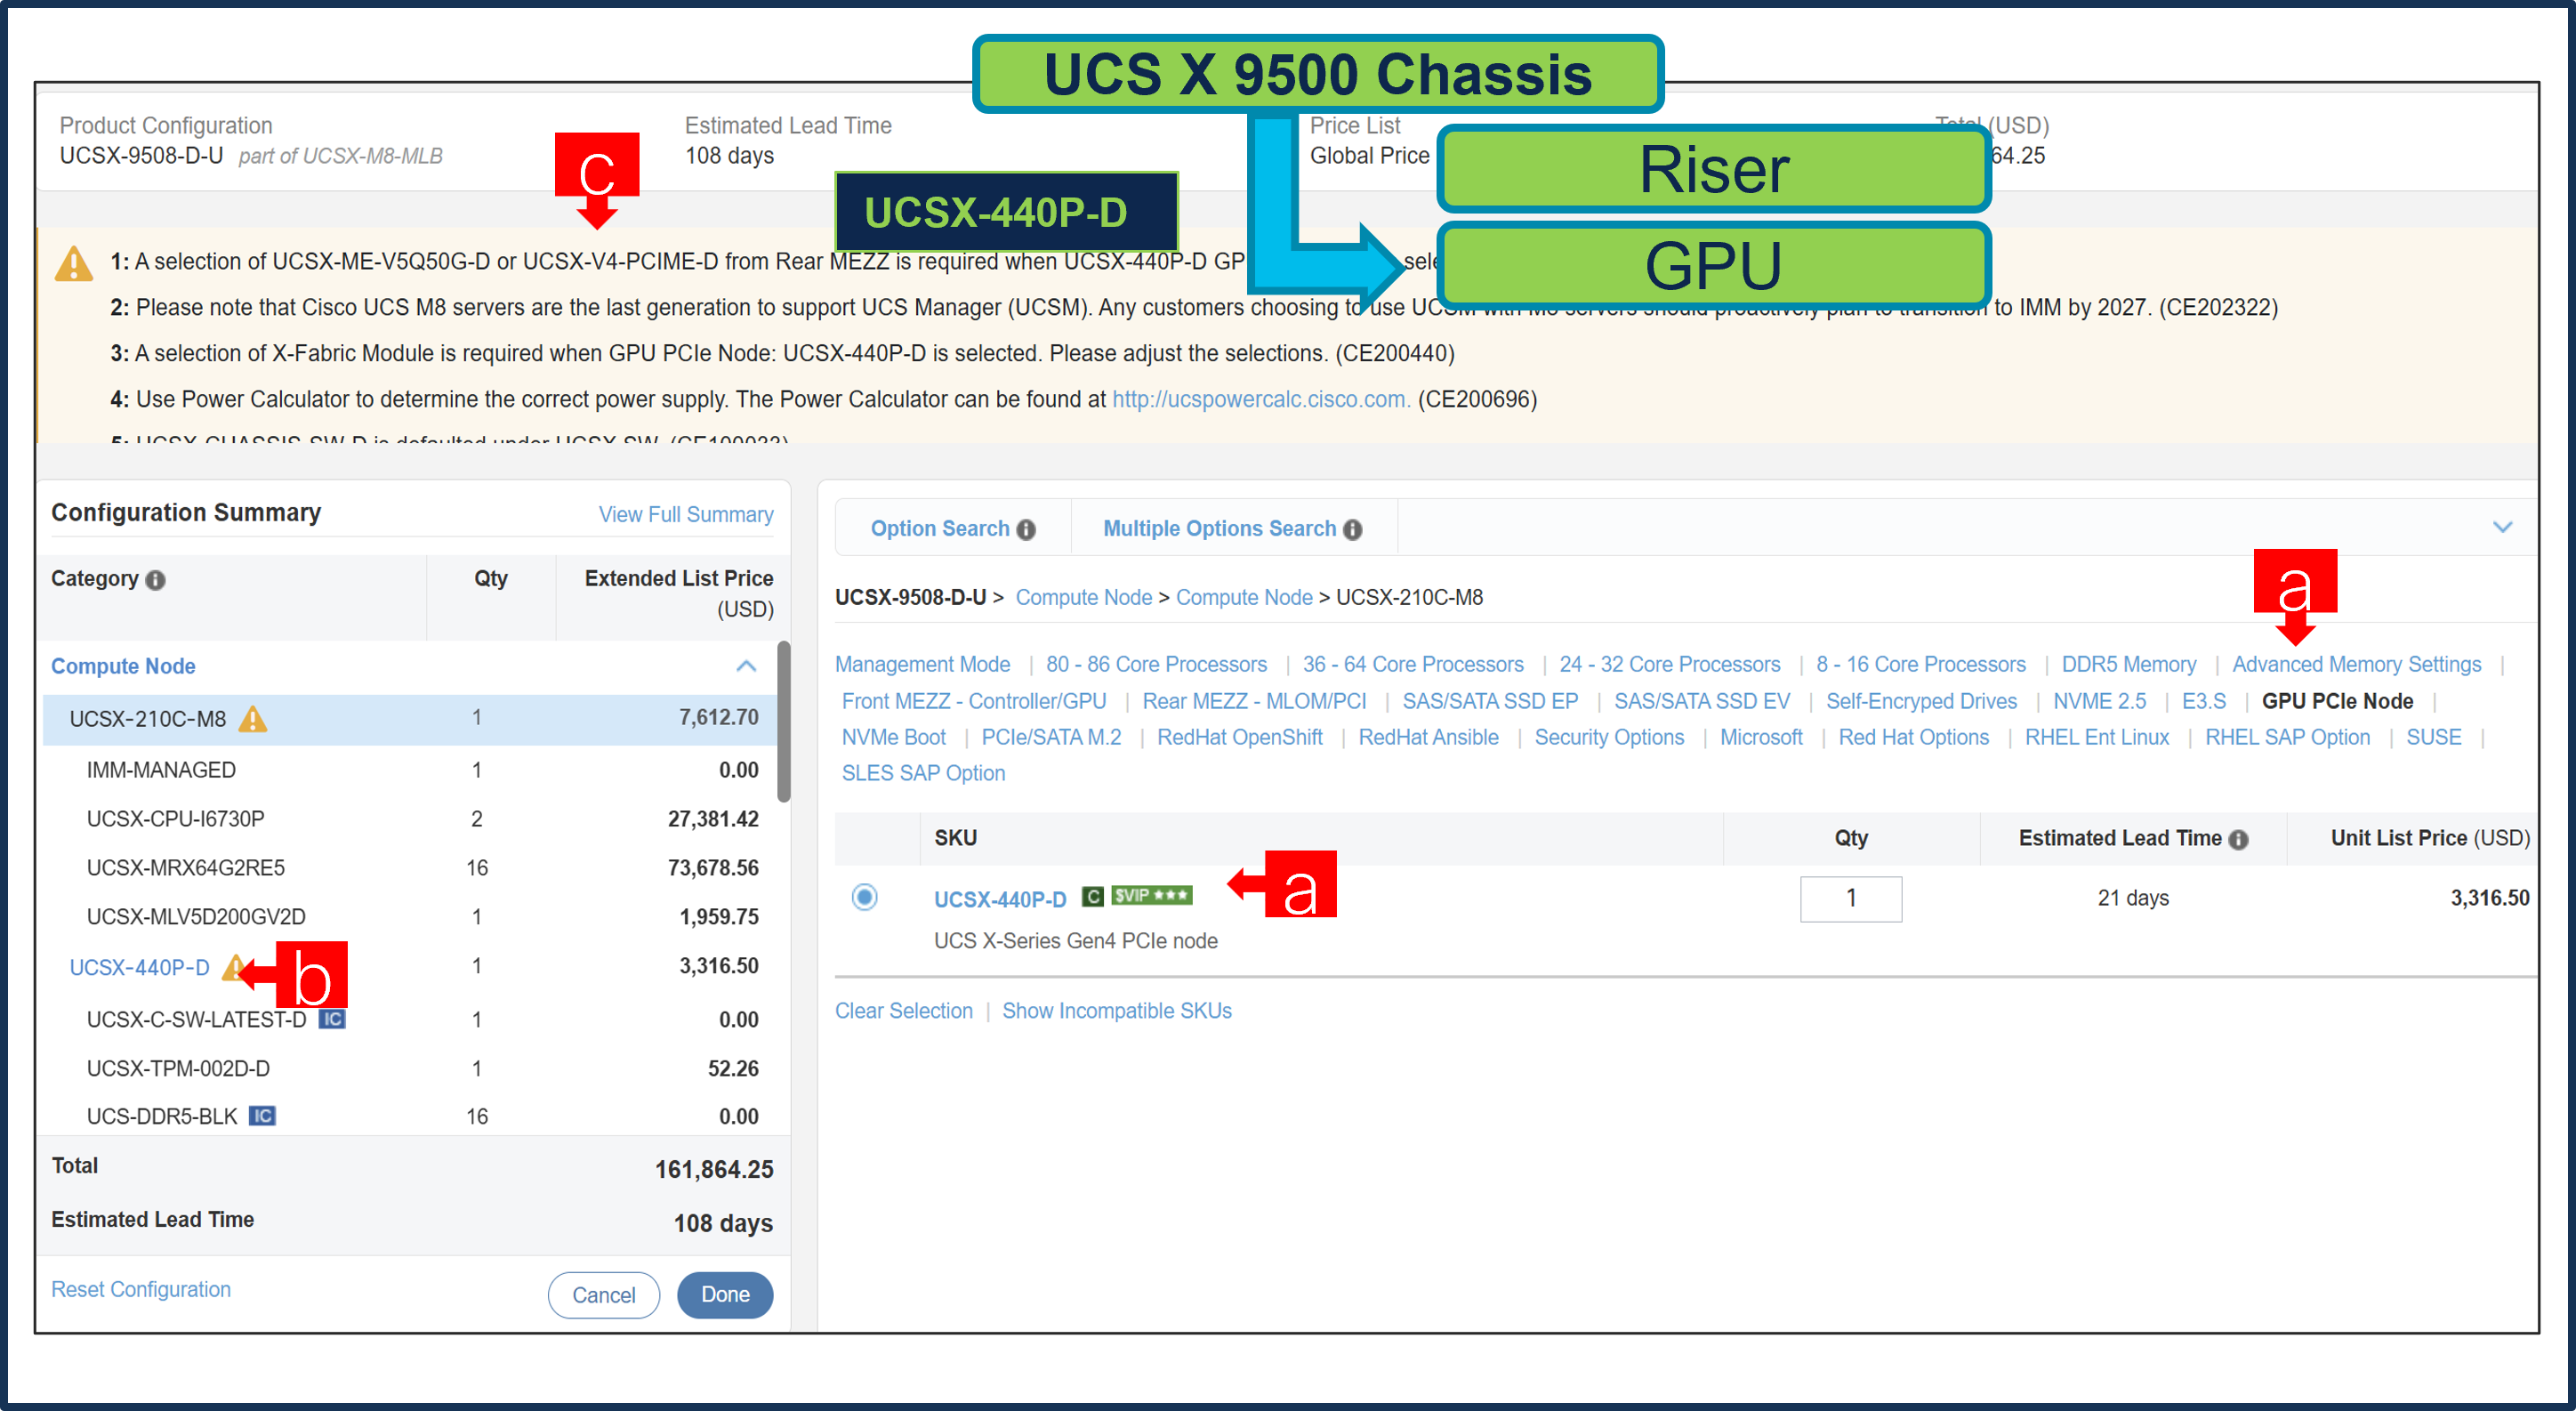The width and height of the screenshot is (2576, 1411).
Task: Click the Done button
Action: tap(725, 1294)
